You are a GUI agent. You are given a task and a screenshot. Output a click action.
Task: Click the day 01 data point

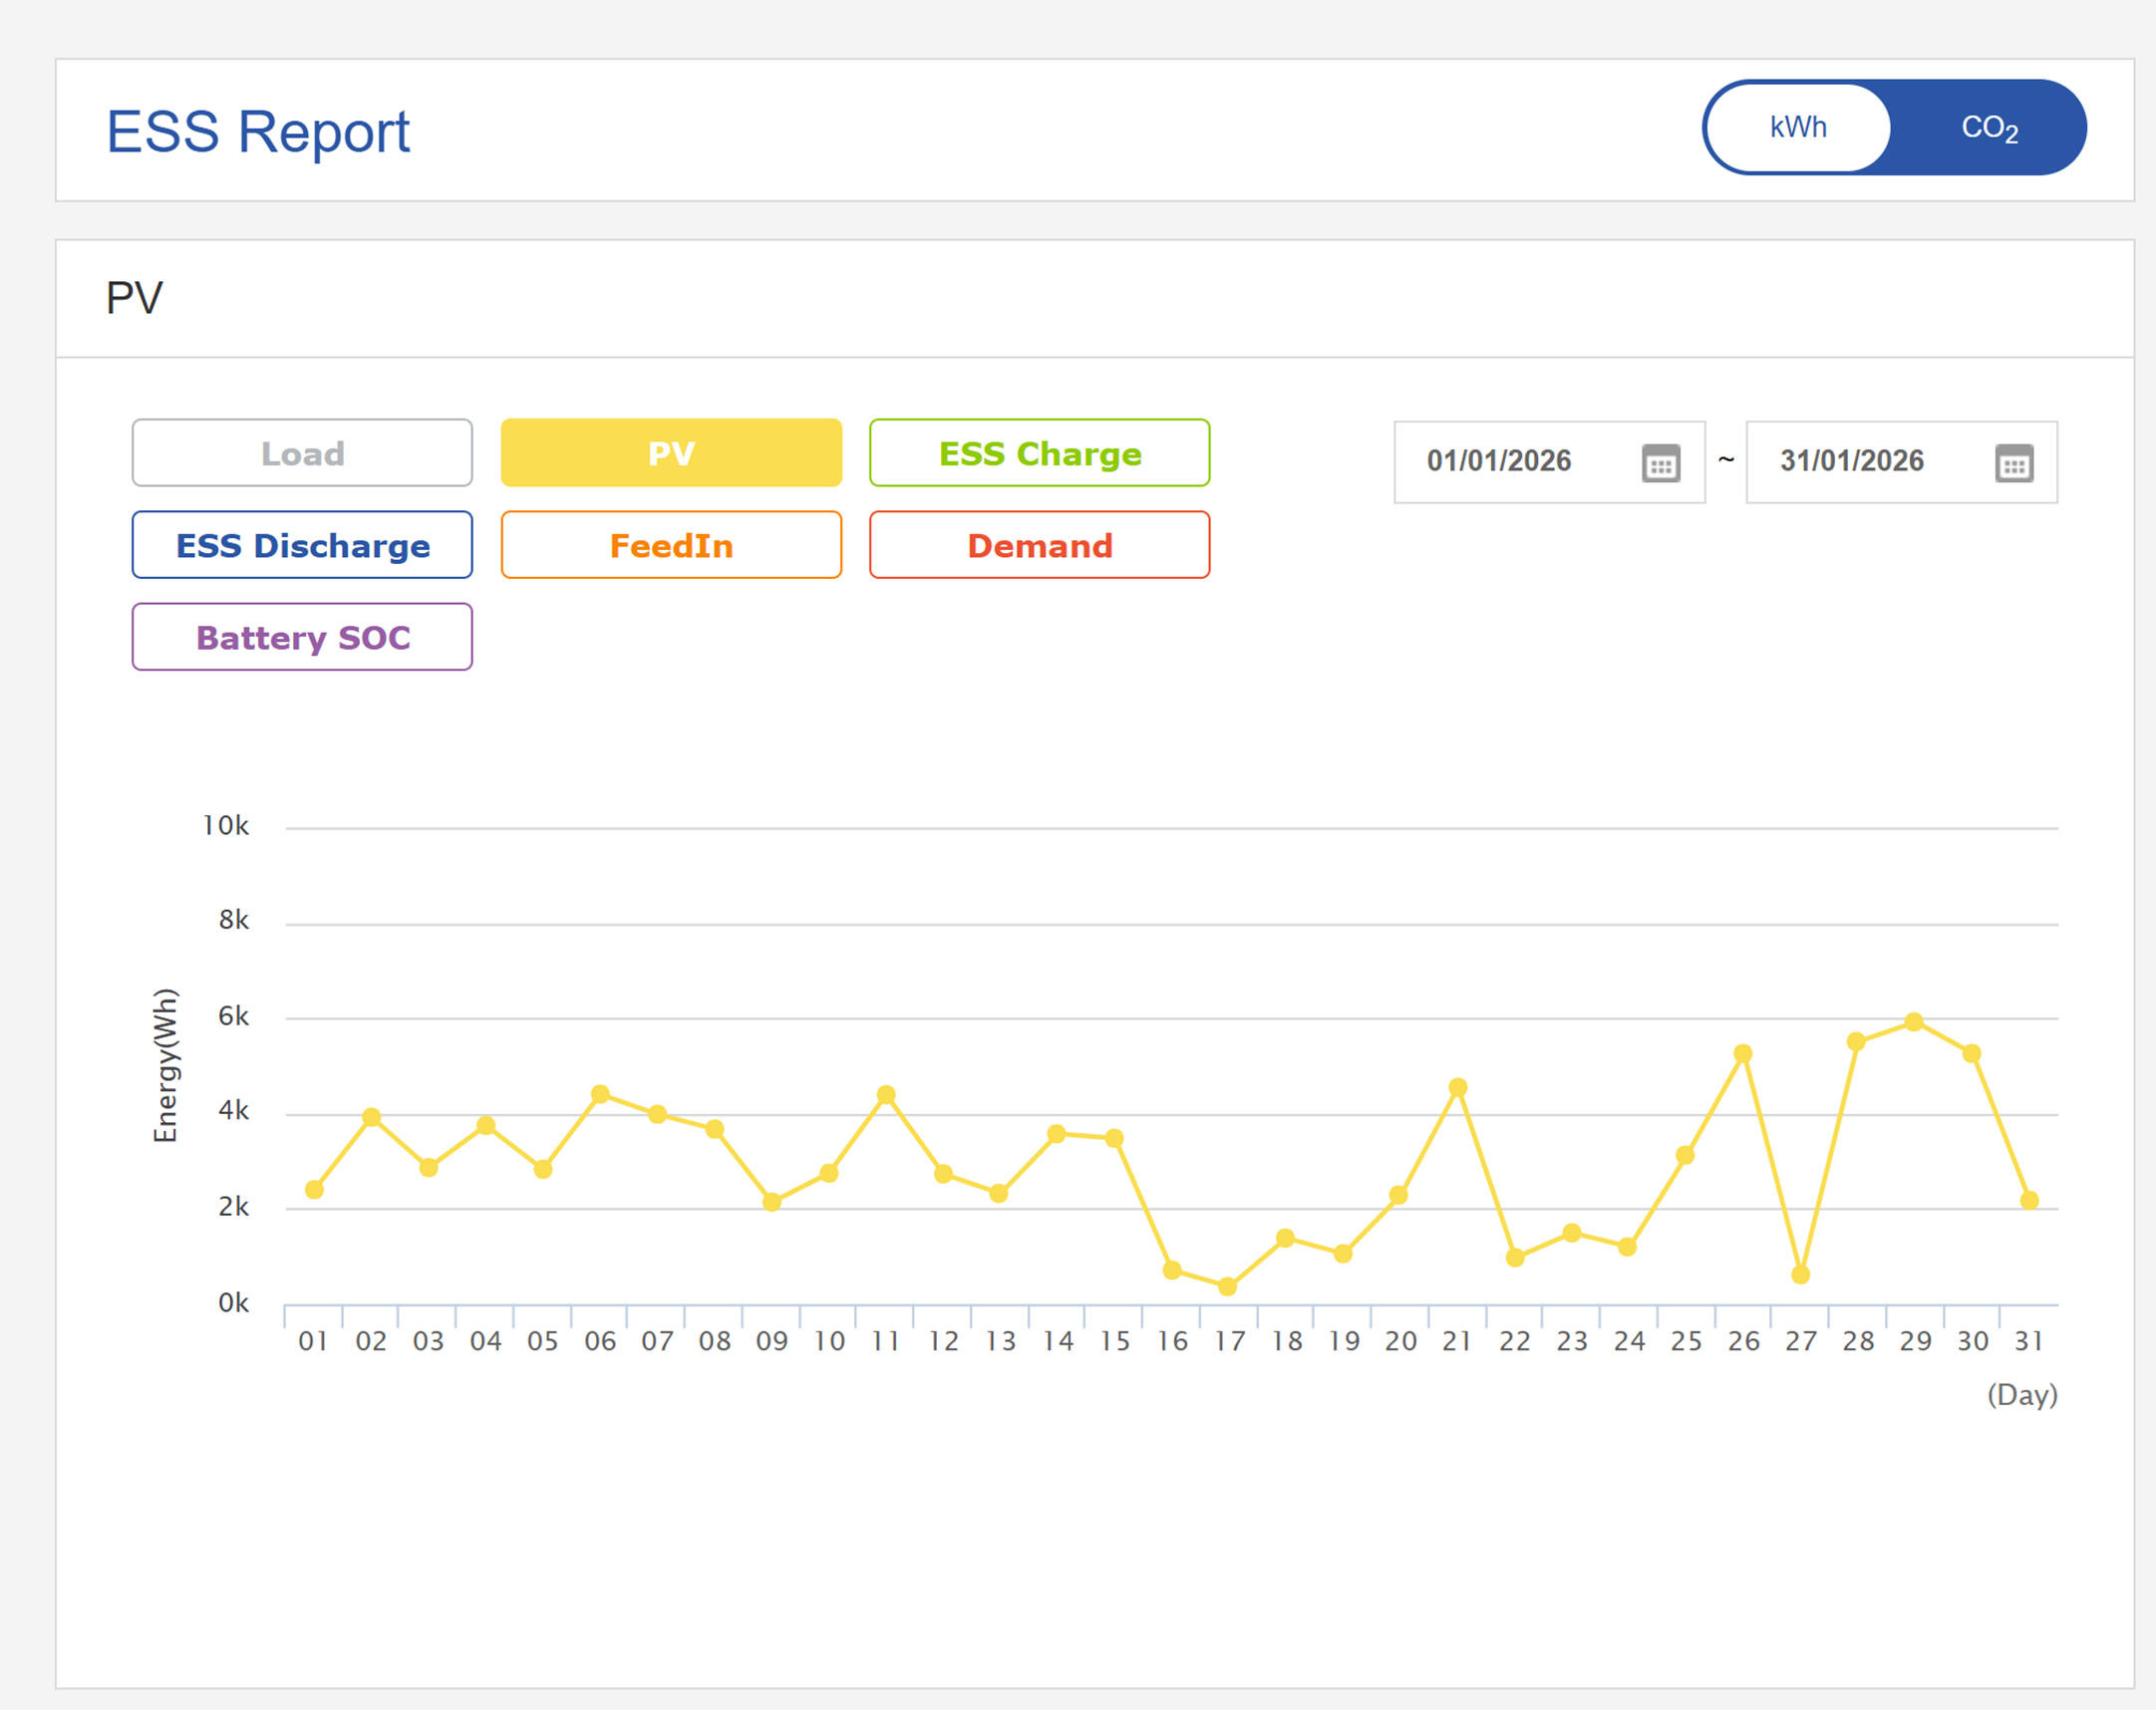click(x=314, y=1189)
